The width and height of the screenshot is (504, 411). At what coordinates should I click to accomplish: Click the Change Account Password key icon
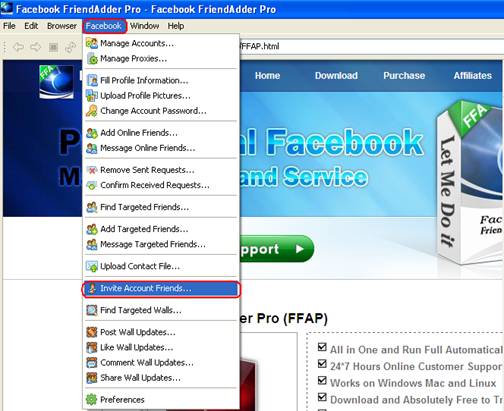tap(92, 111)
